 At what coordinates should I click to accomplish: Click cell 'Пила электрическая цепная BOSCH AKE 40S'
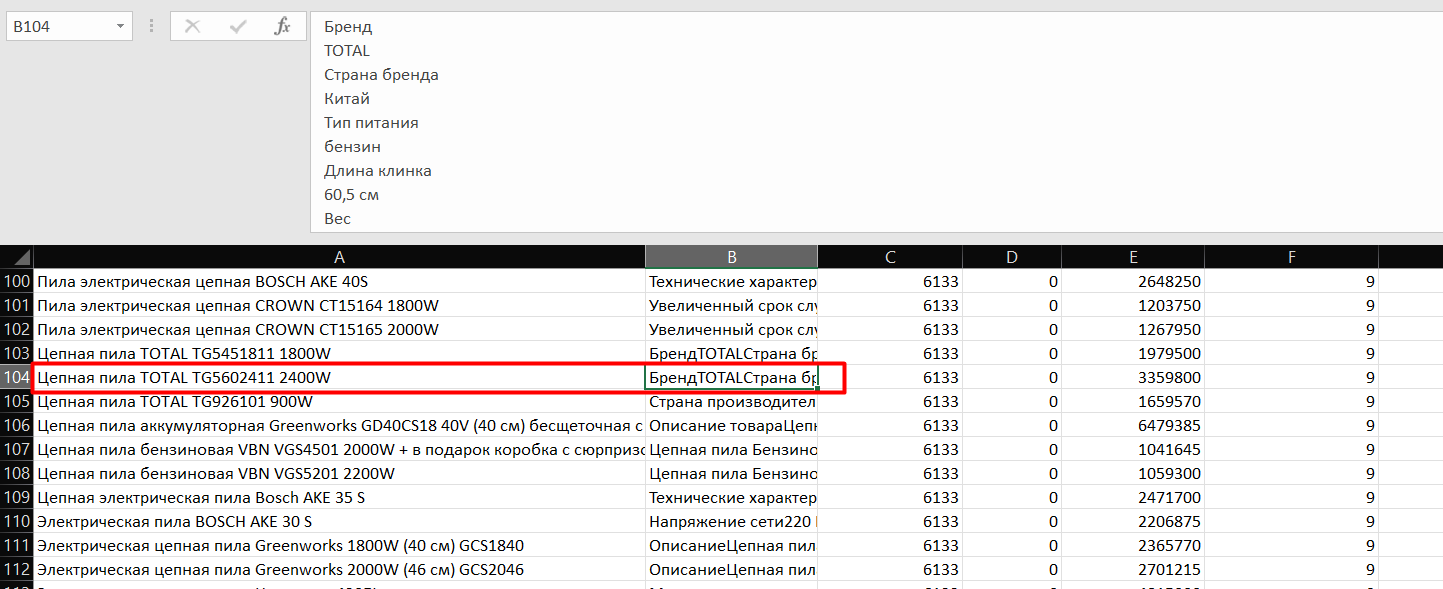click(x=339, y=281)
